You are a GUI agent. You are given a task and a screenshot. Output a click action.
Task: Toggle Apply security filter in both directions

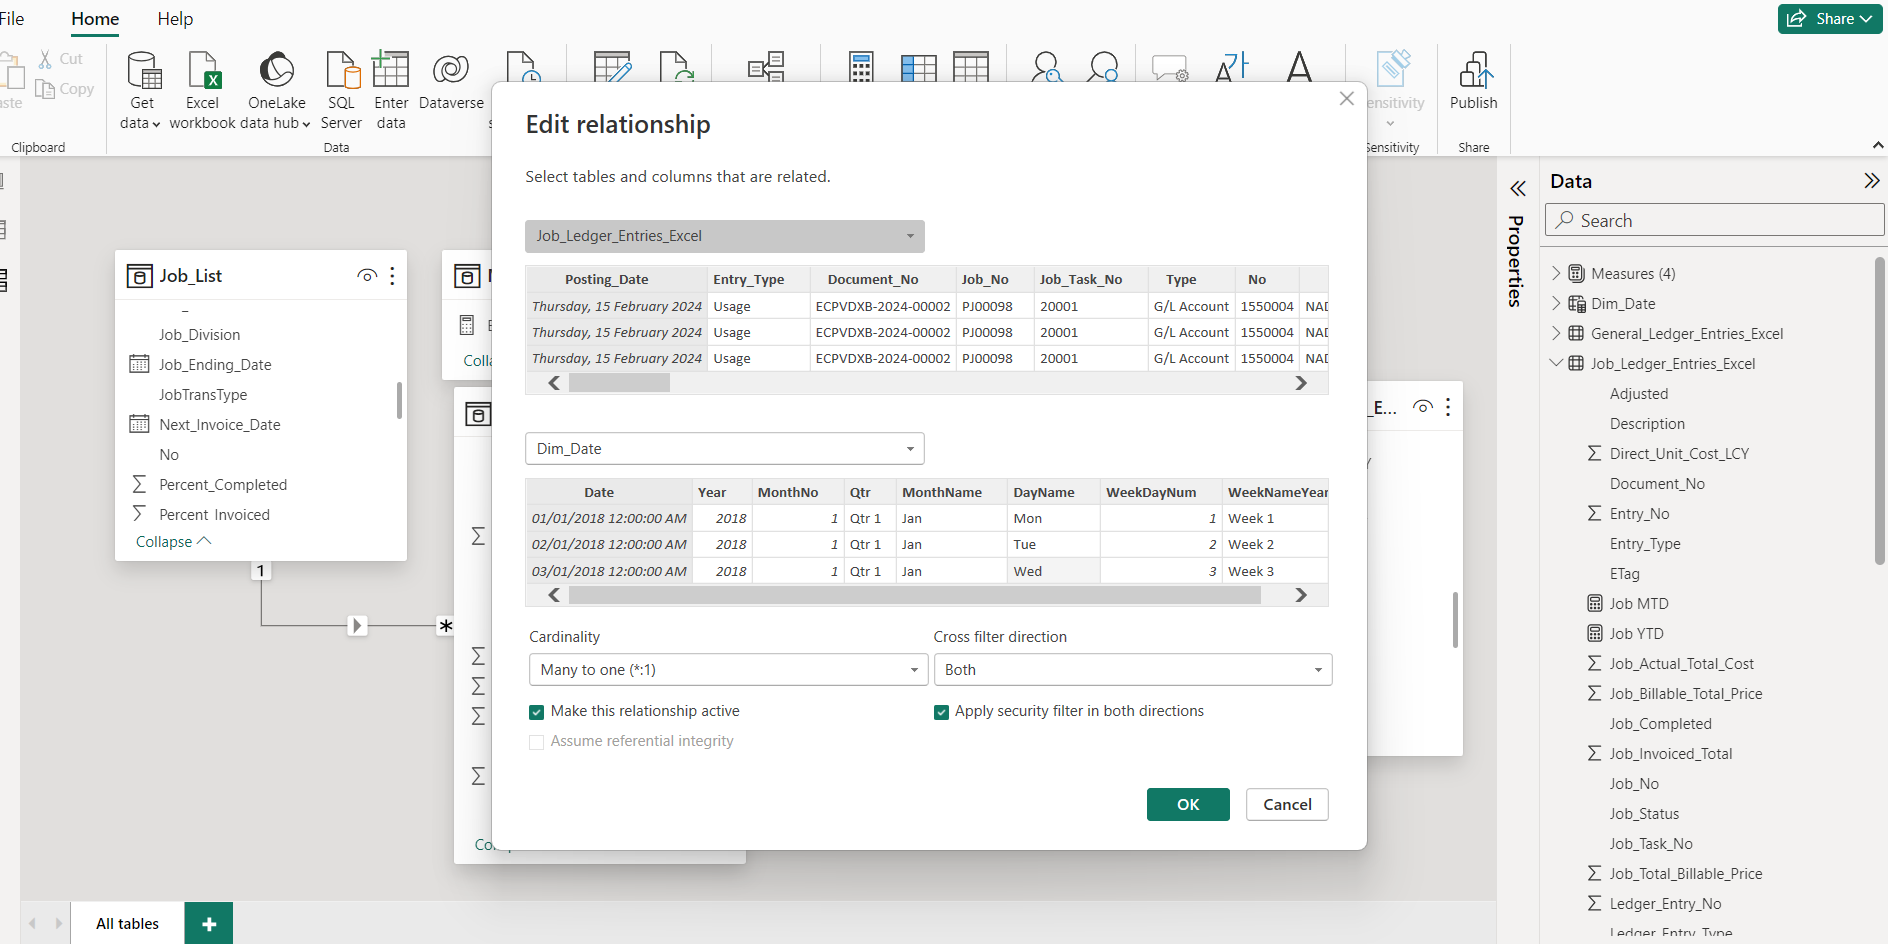click(941, 712)
